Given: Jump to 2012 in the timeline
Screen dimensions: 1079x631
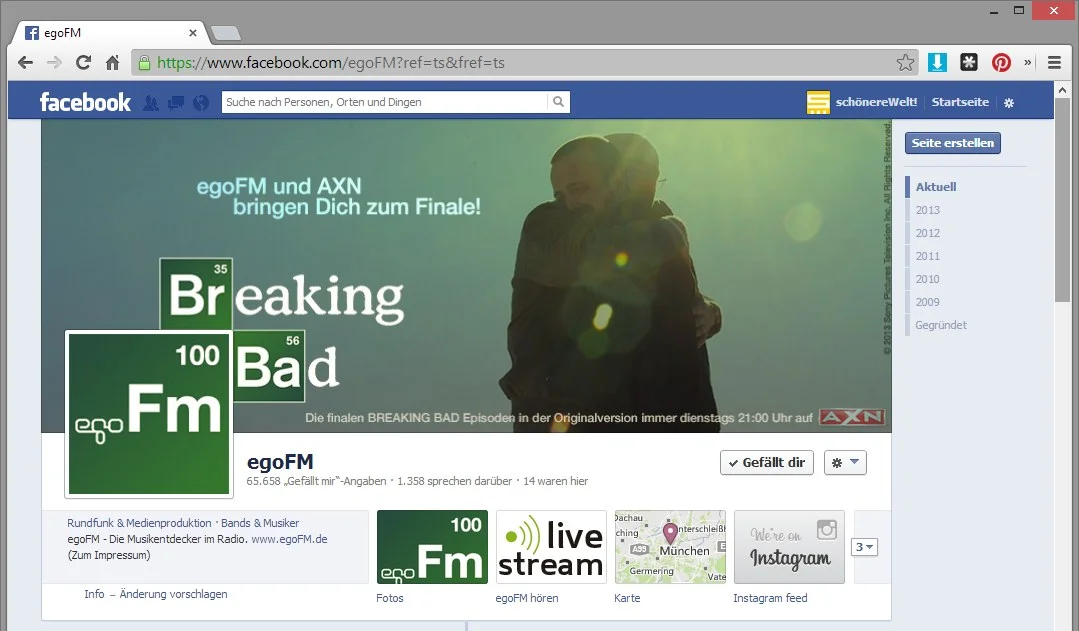Looking at the screenshot, I should (x=928, y=233).
